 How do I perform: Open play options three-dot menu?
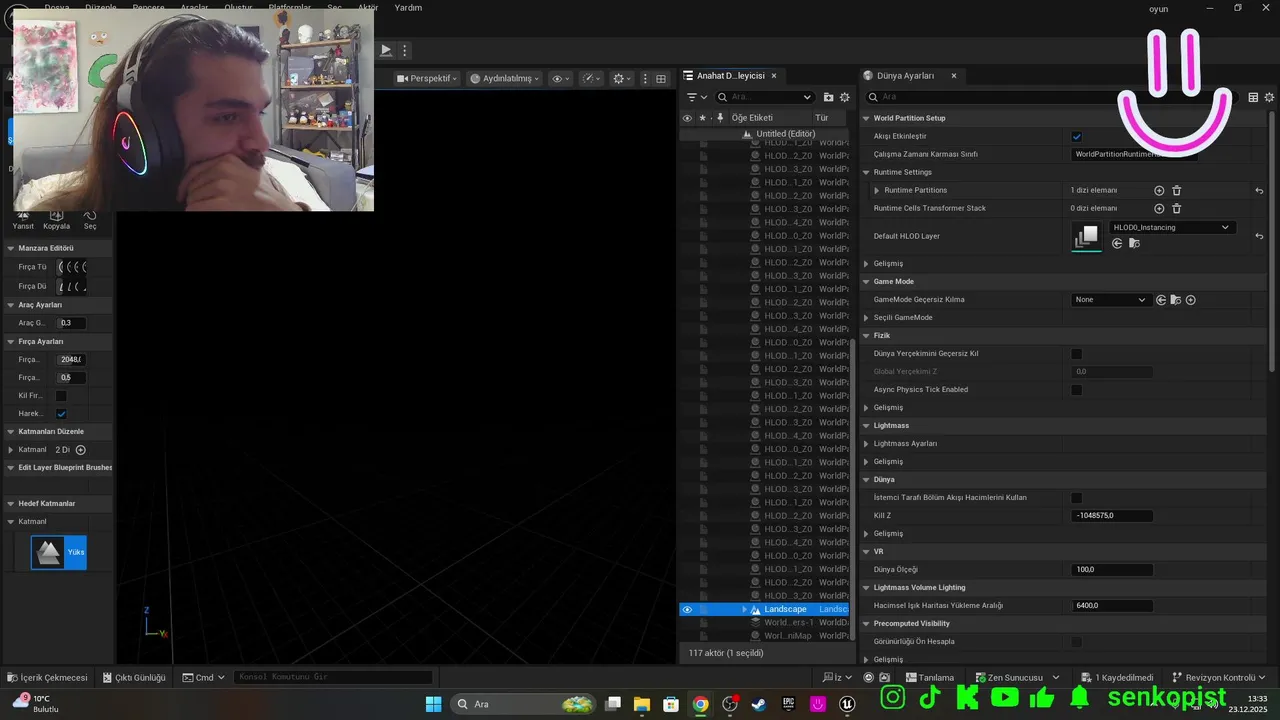[x=405, y=50]
